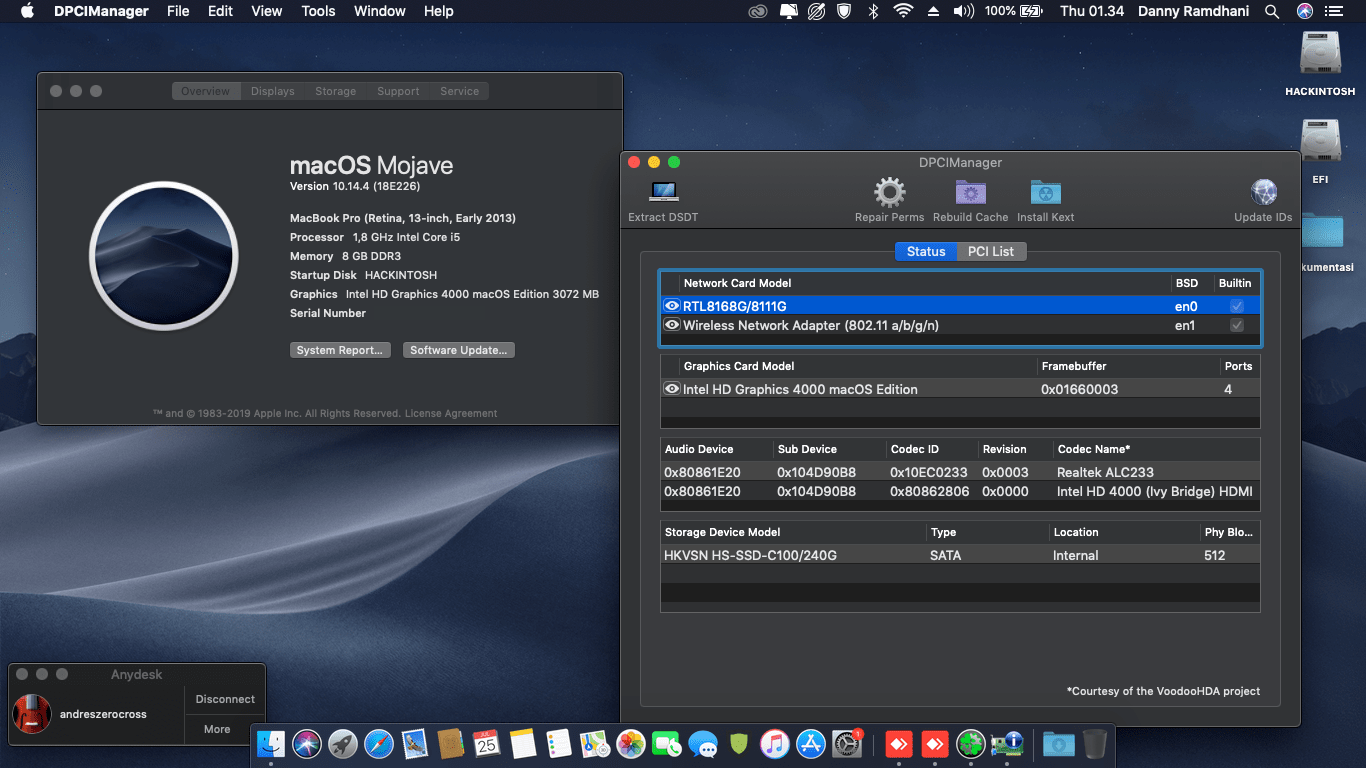The image size is (1366, 768).
Task: Open the Window menu
Action: [x=380, y=11]
